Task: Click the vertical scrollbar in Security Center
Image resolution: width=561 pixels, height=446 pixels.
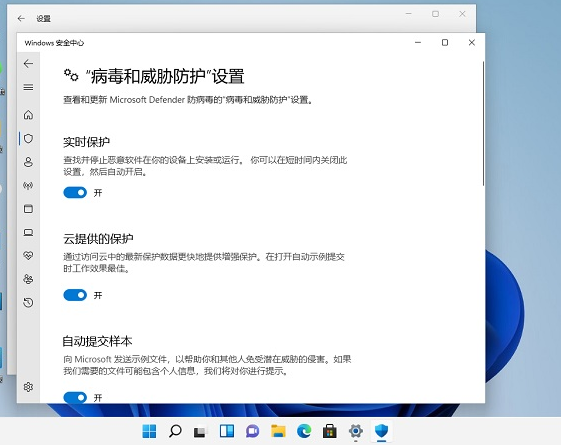Action: (x=483, y=123)
